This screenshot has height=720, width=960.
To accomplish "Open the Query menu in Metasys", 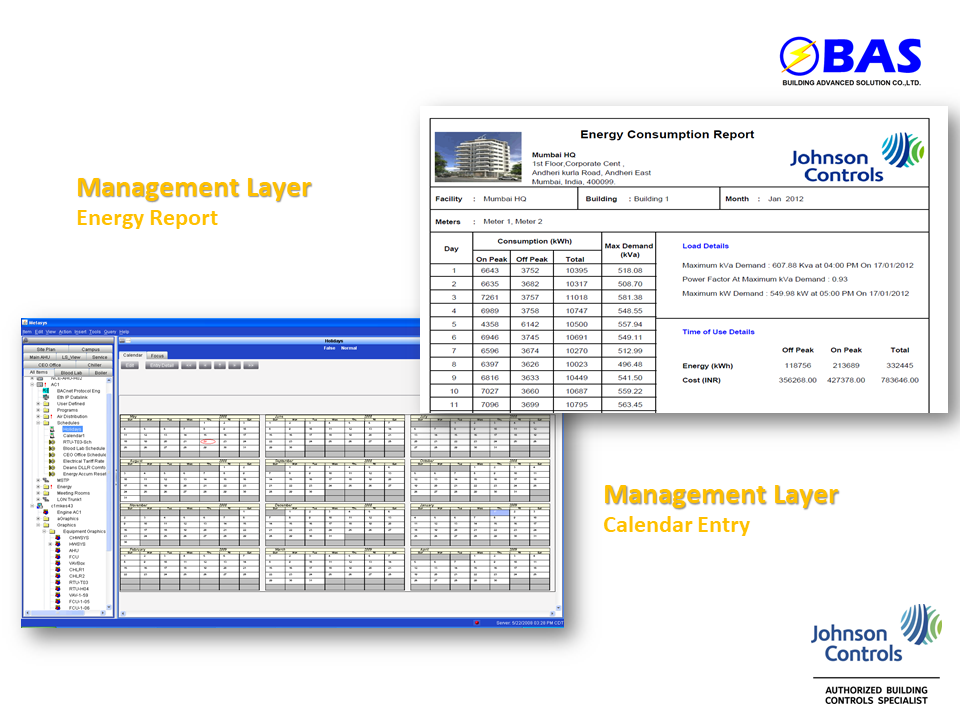I will (x=110, y=332).
